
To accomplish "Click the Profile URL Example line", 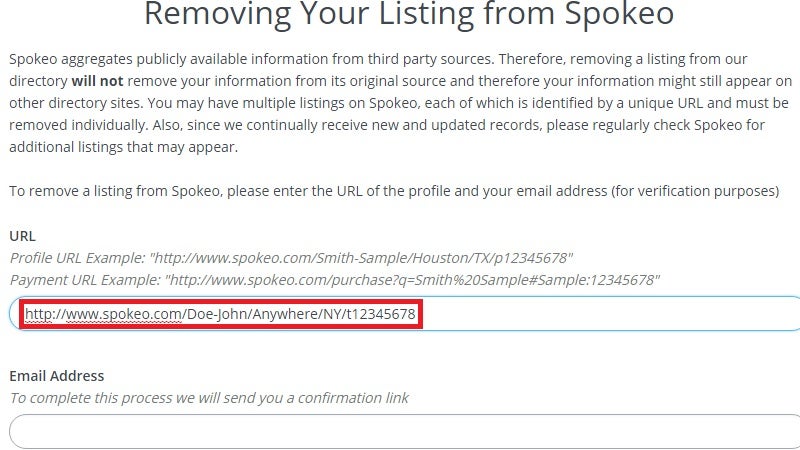I will pos(291,258).
